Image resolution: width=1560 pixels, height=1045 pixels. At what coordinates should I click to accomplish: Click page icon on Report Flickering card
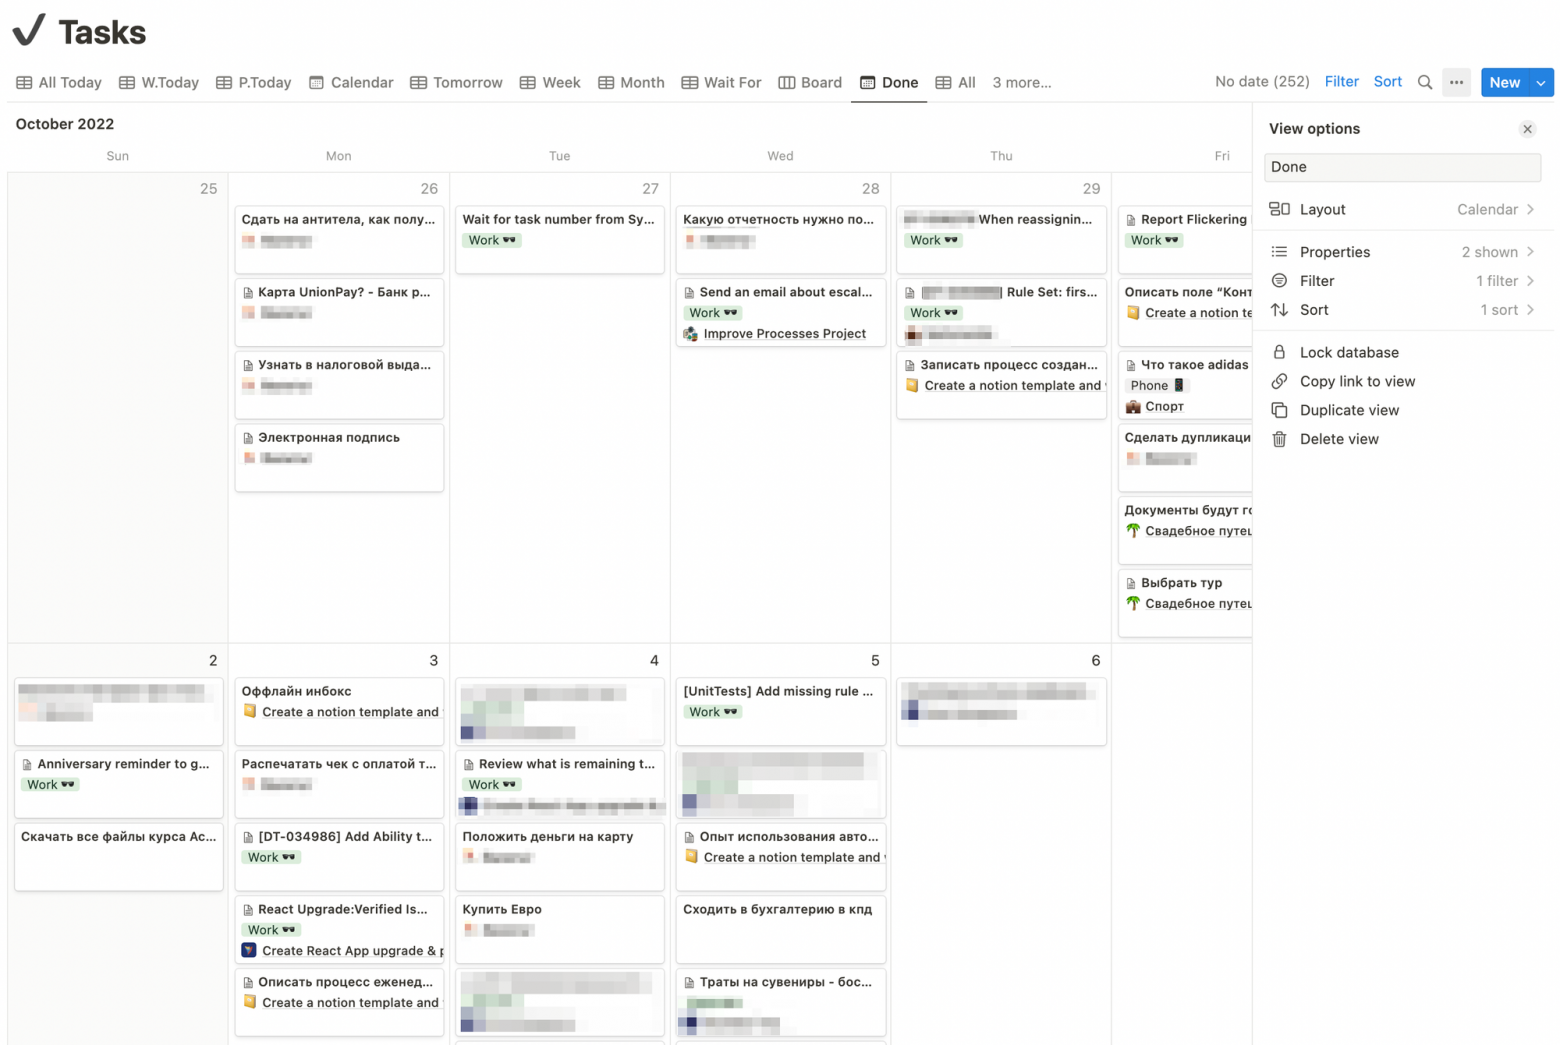pyautogui.click(x=1131, y=220)
